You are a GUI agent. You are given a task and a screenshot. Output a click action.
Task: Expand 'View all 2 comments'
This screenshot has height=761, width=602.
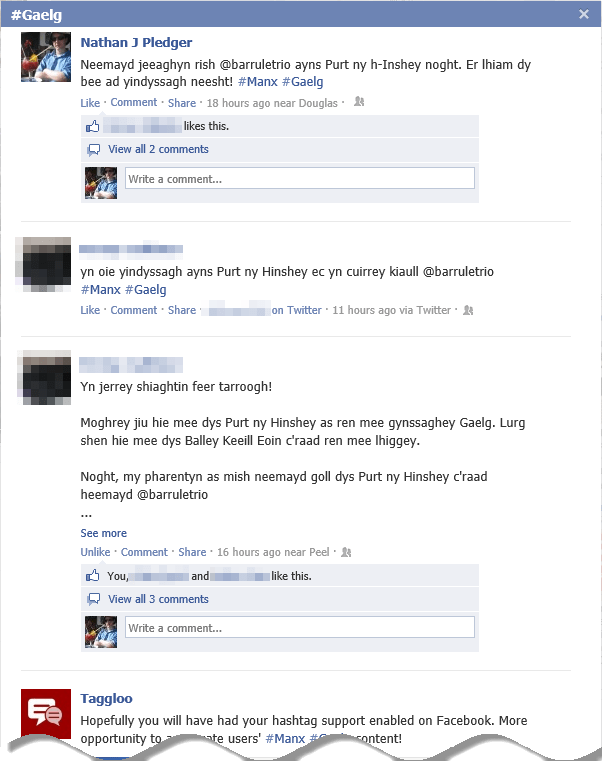pyautogui.click(x=158, y=149)
